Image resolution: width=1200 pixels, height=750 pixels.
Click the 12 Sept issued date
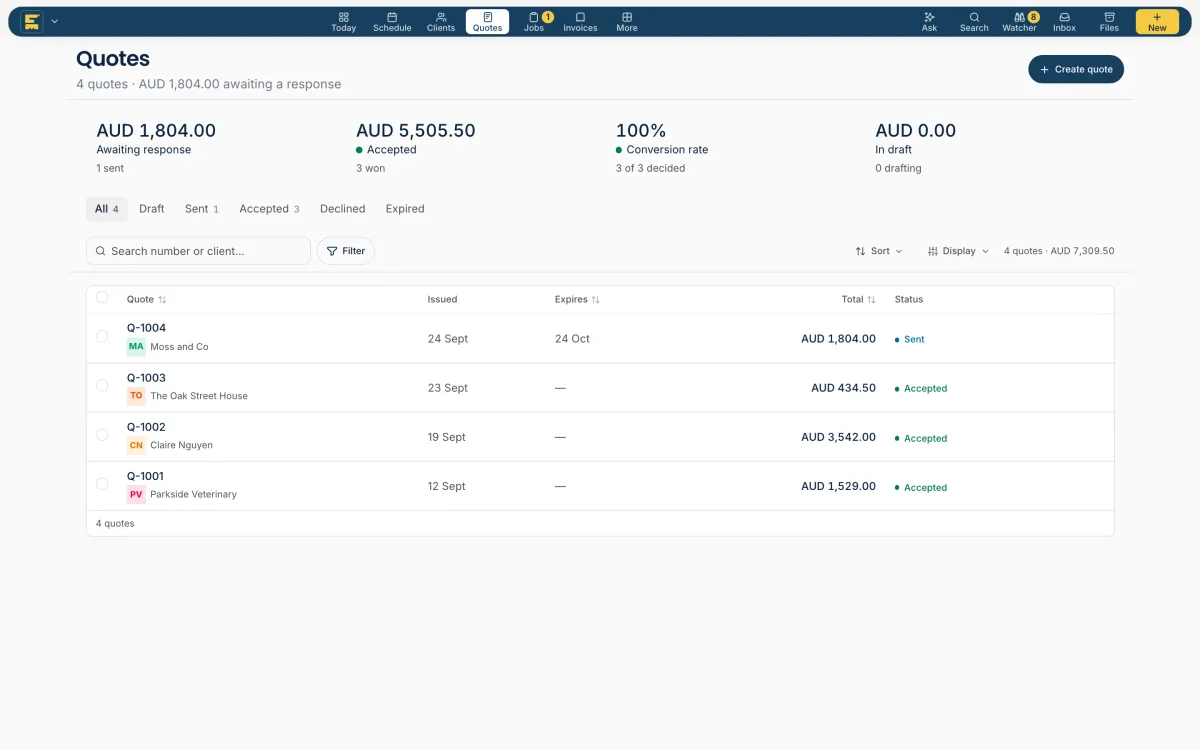pyautogui.click(x=447, y=486)
